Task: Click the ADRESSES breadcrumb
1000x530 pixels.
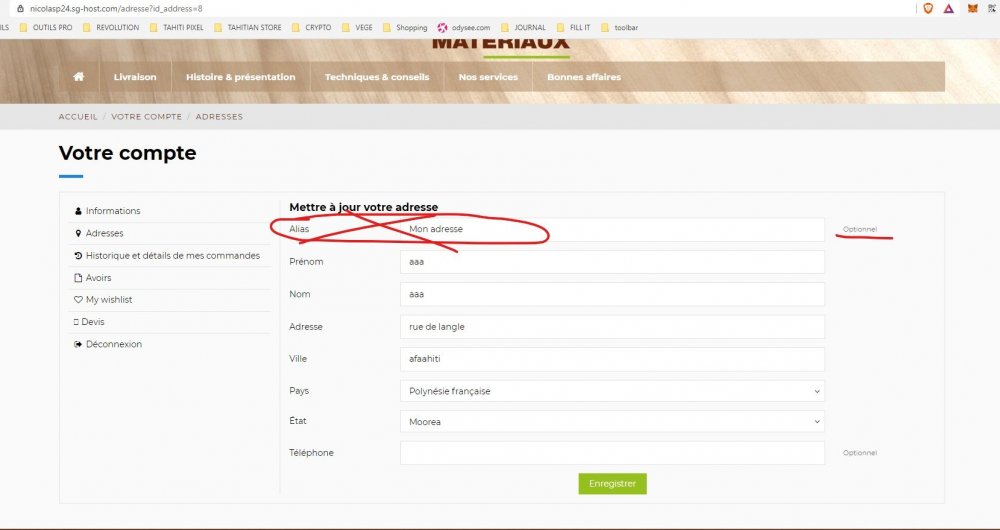Action: click(x=219, y=117)
